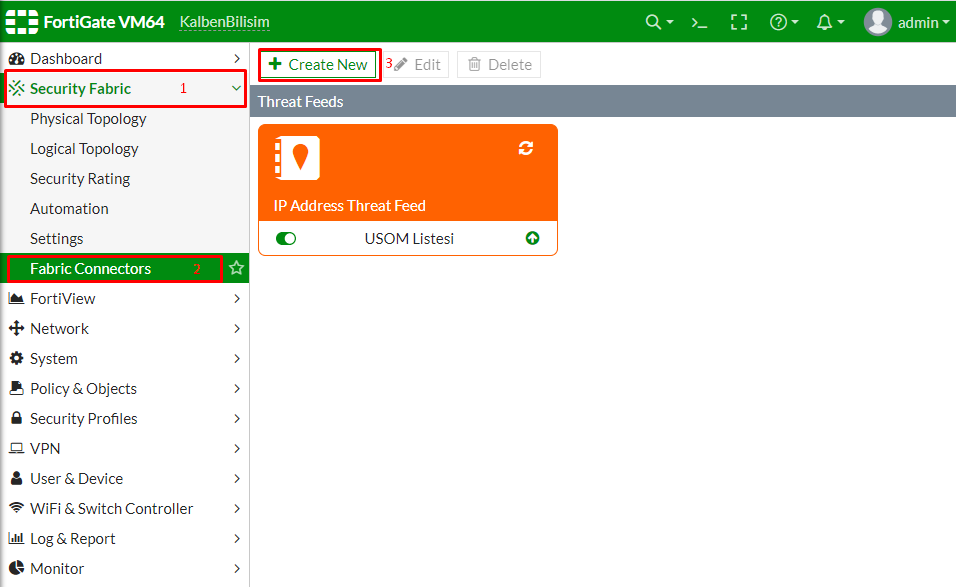
Task: Click Create New button
Action: [x=318, y=65]
